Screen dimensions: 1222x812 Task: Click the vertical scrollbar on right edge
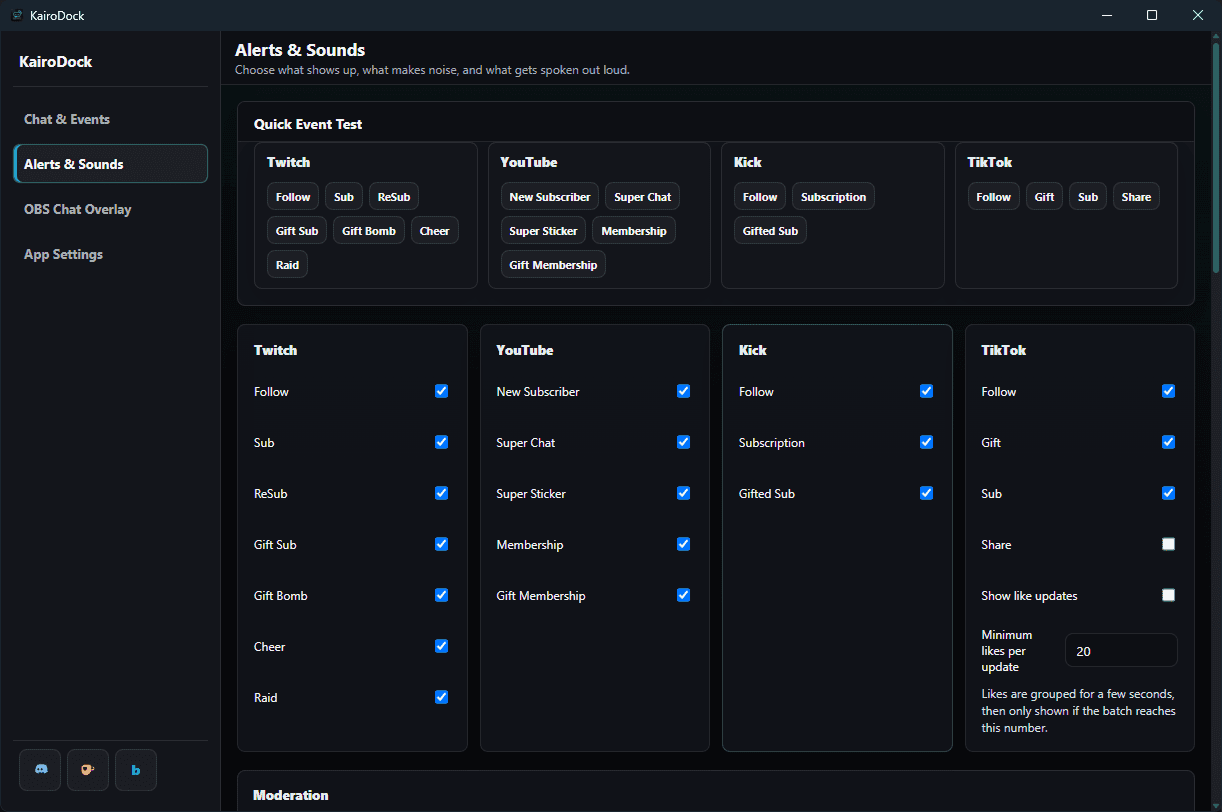point(1216,160)
